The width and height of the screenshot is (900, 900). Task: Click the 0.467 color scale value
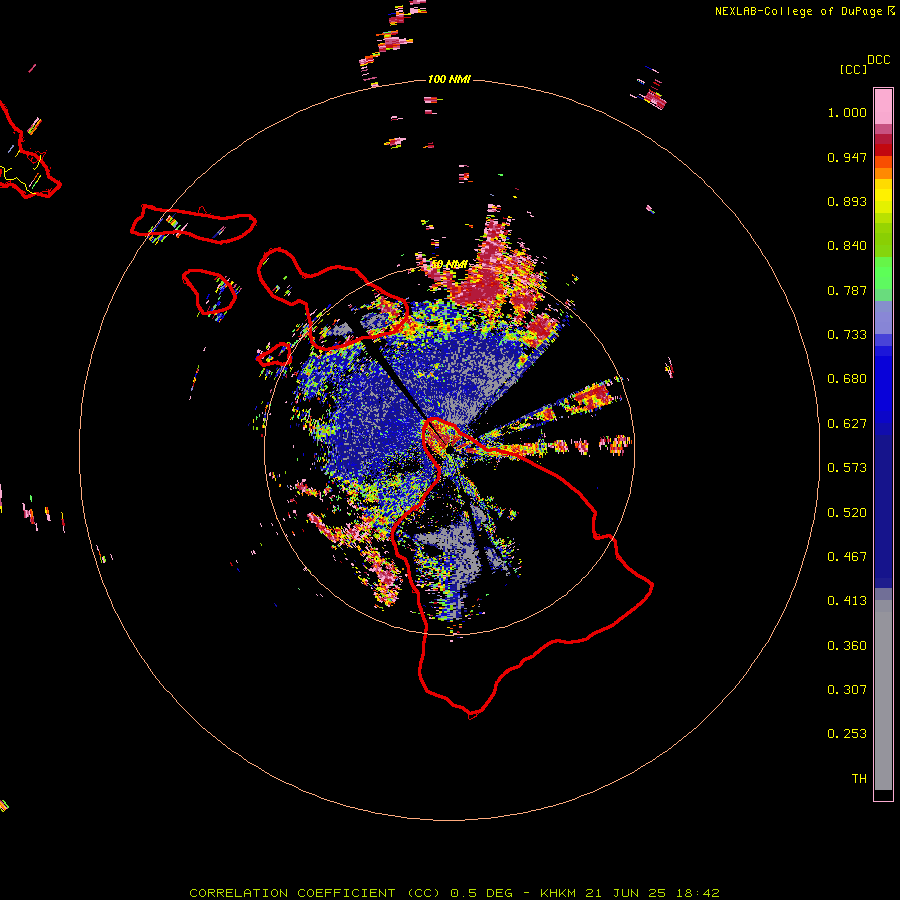click(x=847, y=557)
